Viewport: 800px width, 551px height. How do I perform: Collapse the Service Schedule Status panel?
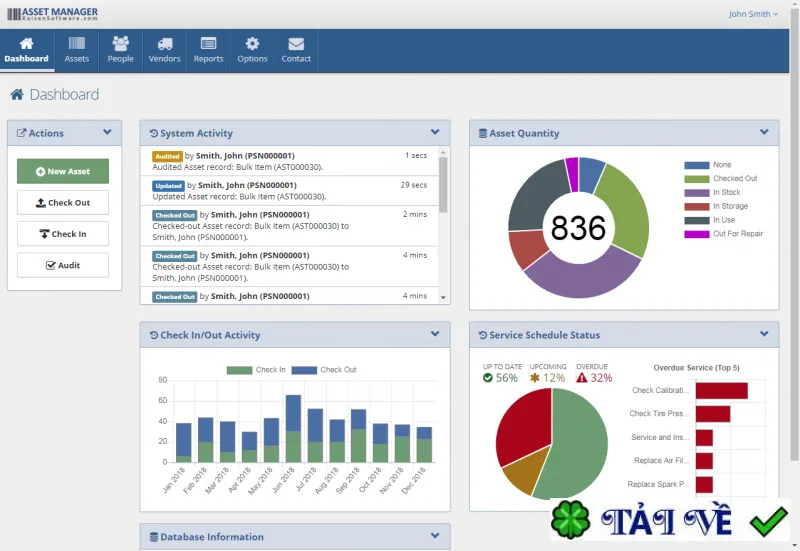point(764,334)
